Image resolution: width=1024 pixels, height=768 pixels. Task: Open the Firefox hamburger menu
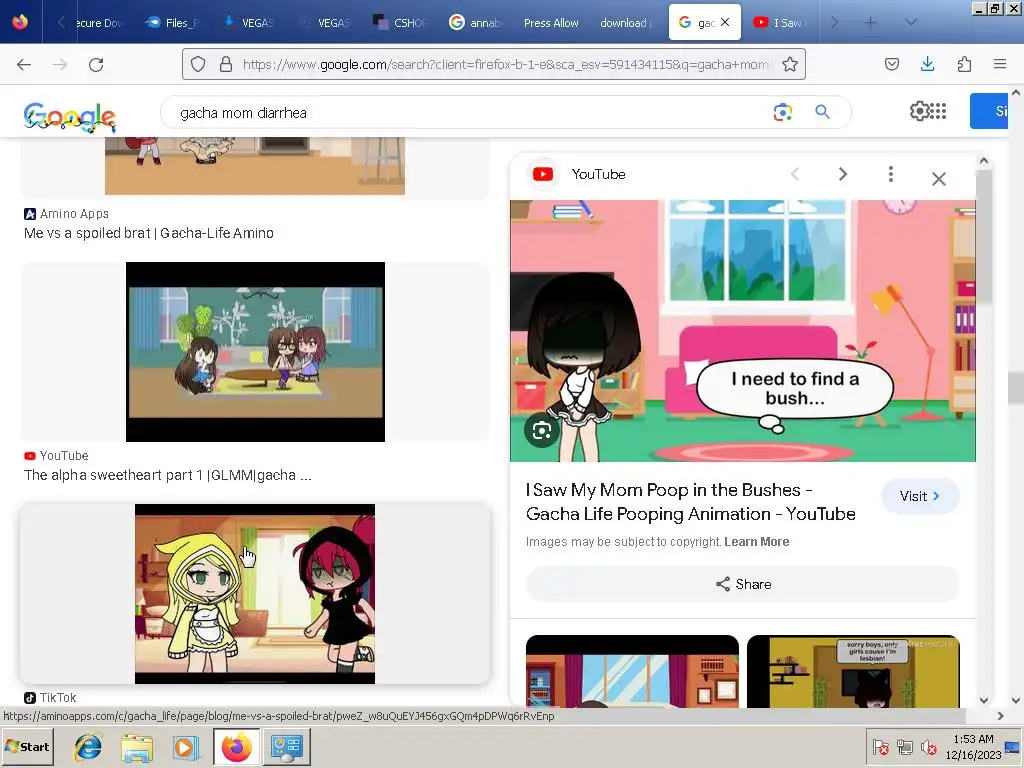[1000, 64]
